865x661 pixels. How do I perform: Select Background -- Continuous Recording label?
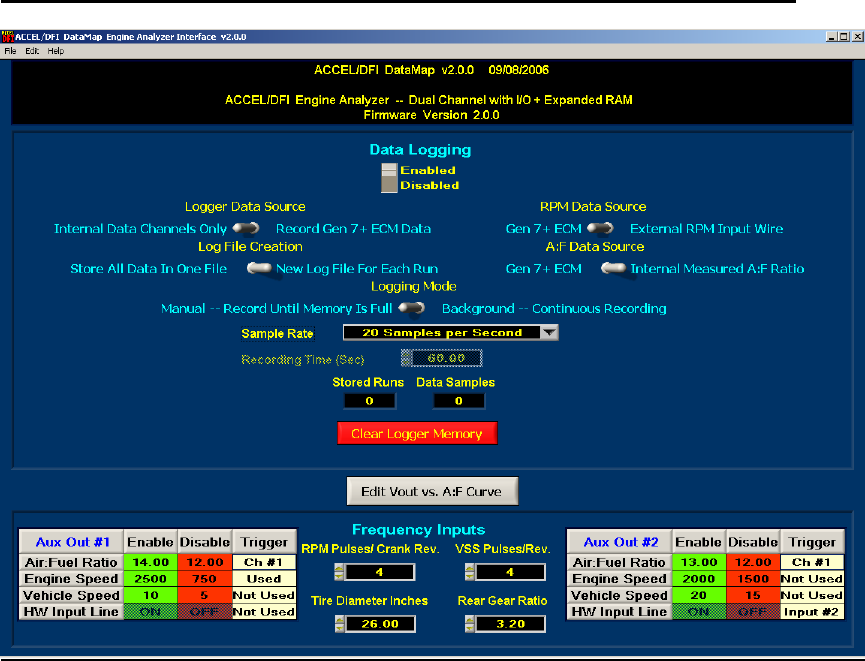(x=554, y=308)
